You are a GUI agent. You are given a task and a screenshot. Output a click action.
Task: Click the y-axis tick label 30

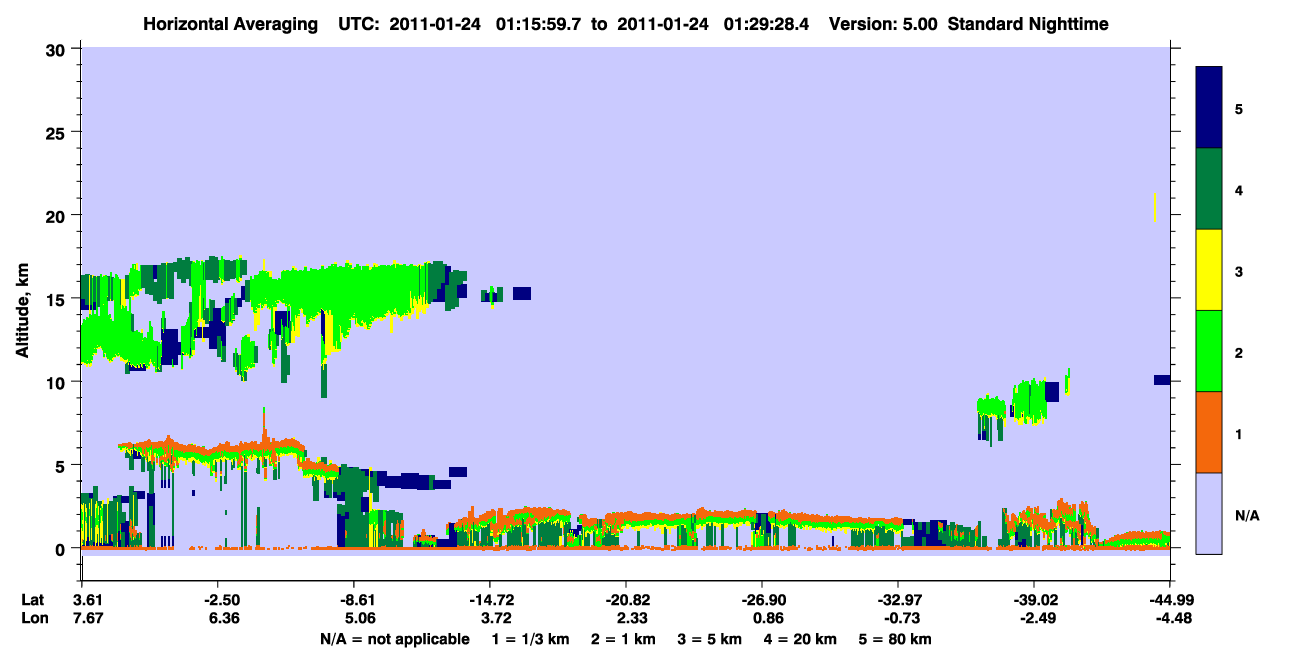coord(58,49)
